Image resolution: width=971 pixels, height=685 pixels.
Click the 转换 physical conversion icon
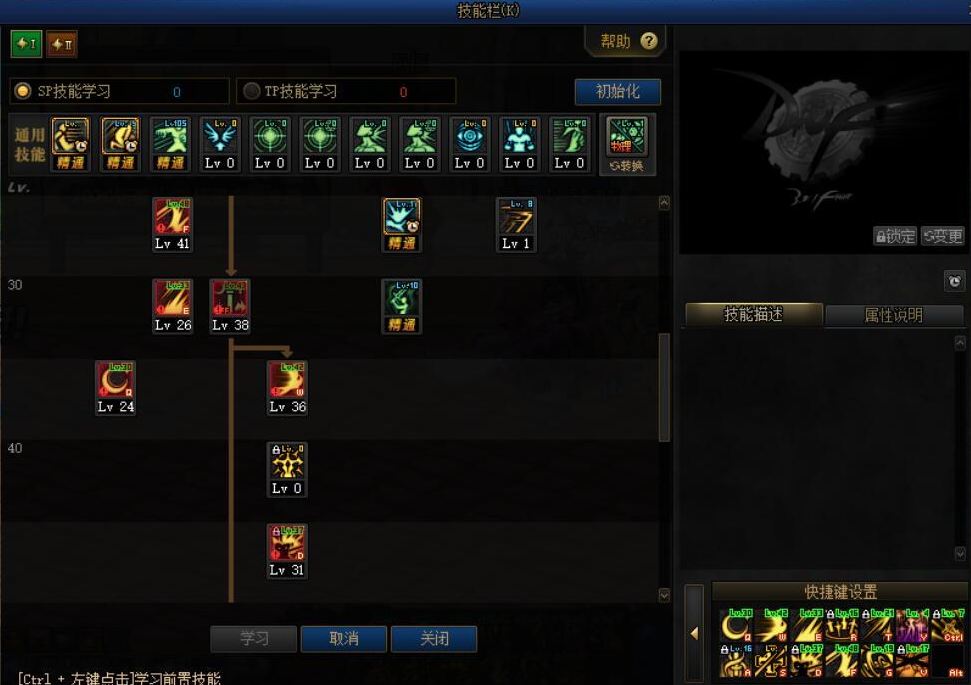(627, 144)
